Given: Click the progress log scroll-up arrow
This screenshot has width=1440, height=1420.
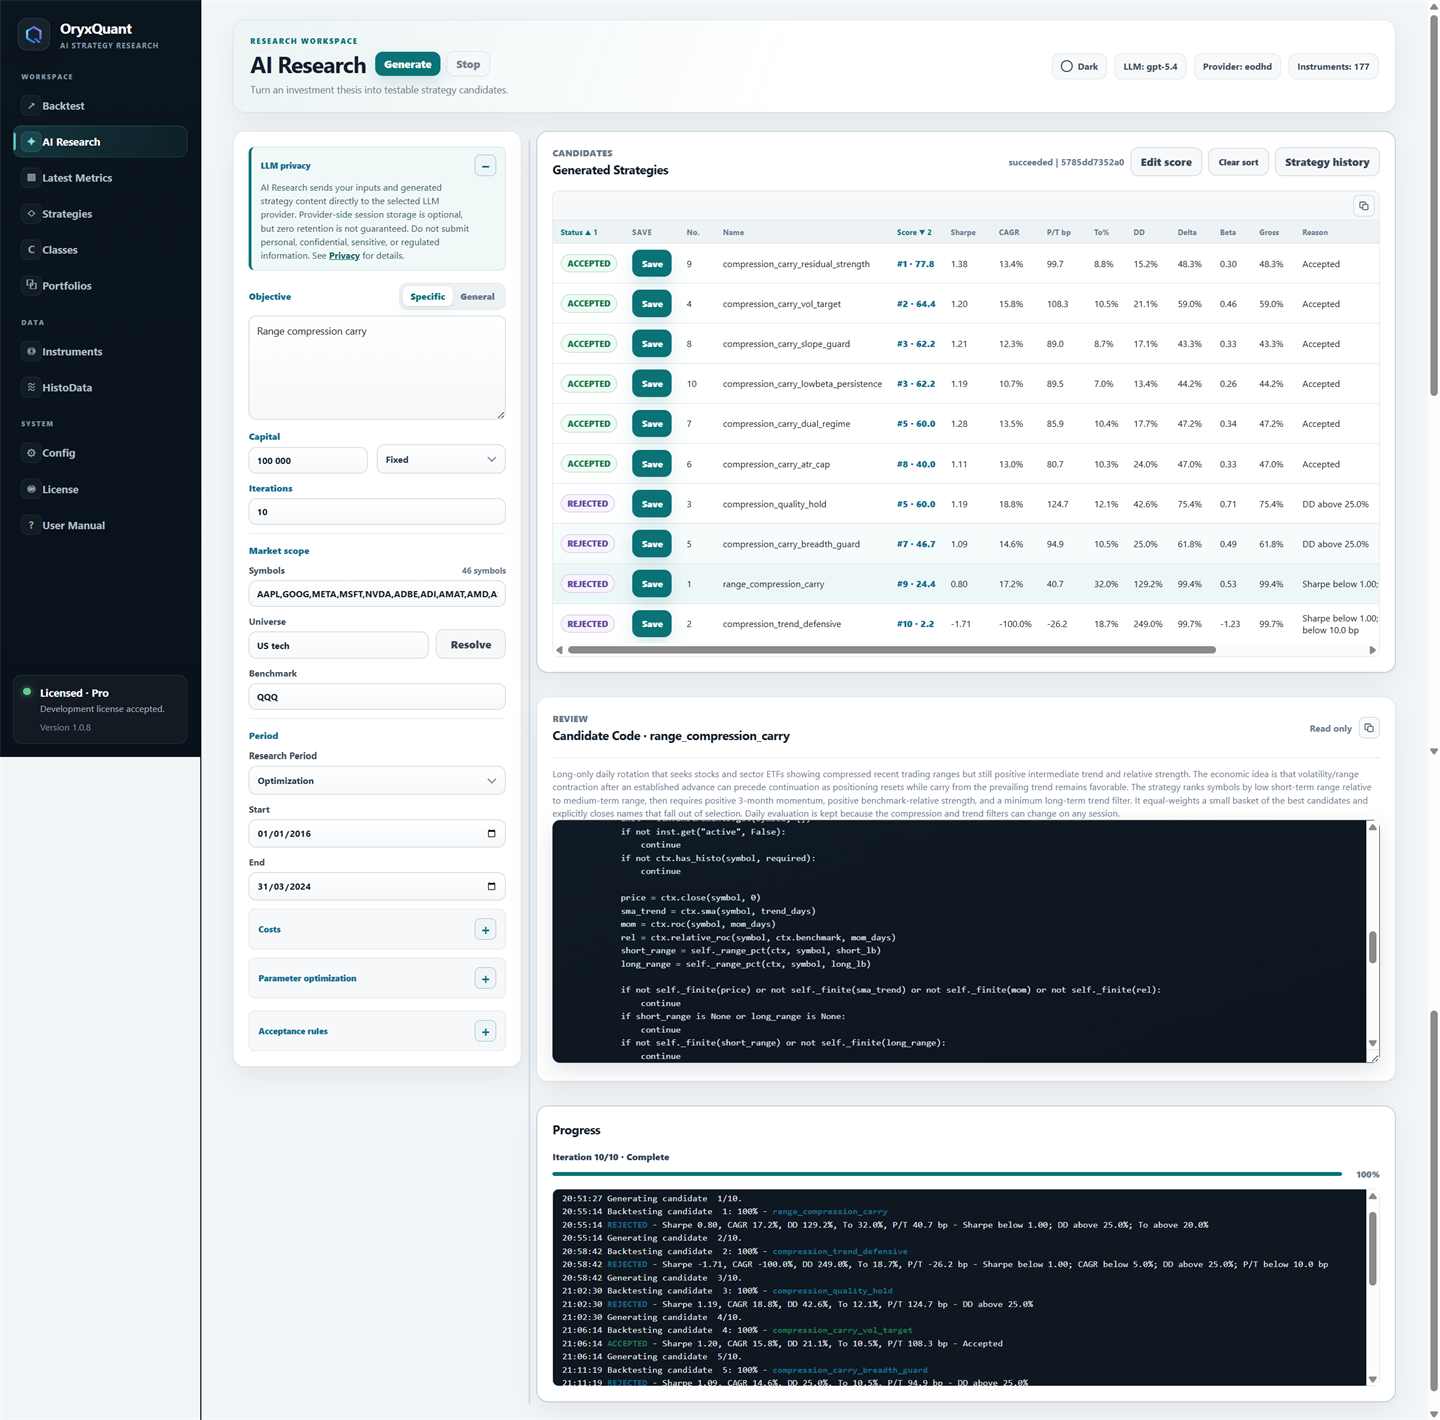Looking at the screenshot, I should click(1372, 1197).
